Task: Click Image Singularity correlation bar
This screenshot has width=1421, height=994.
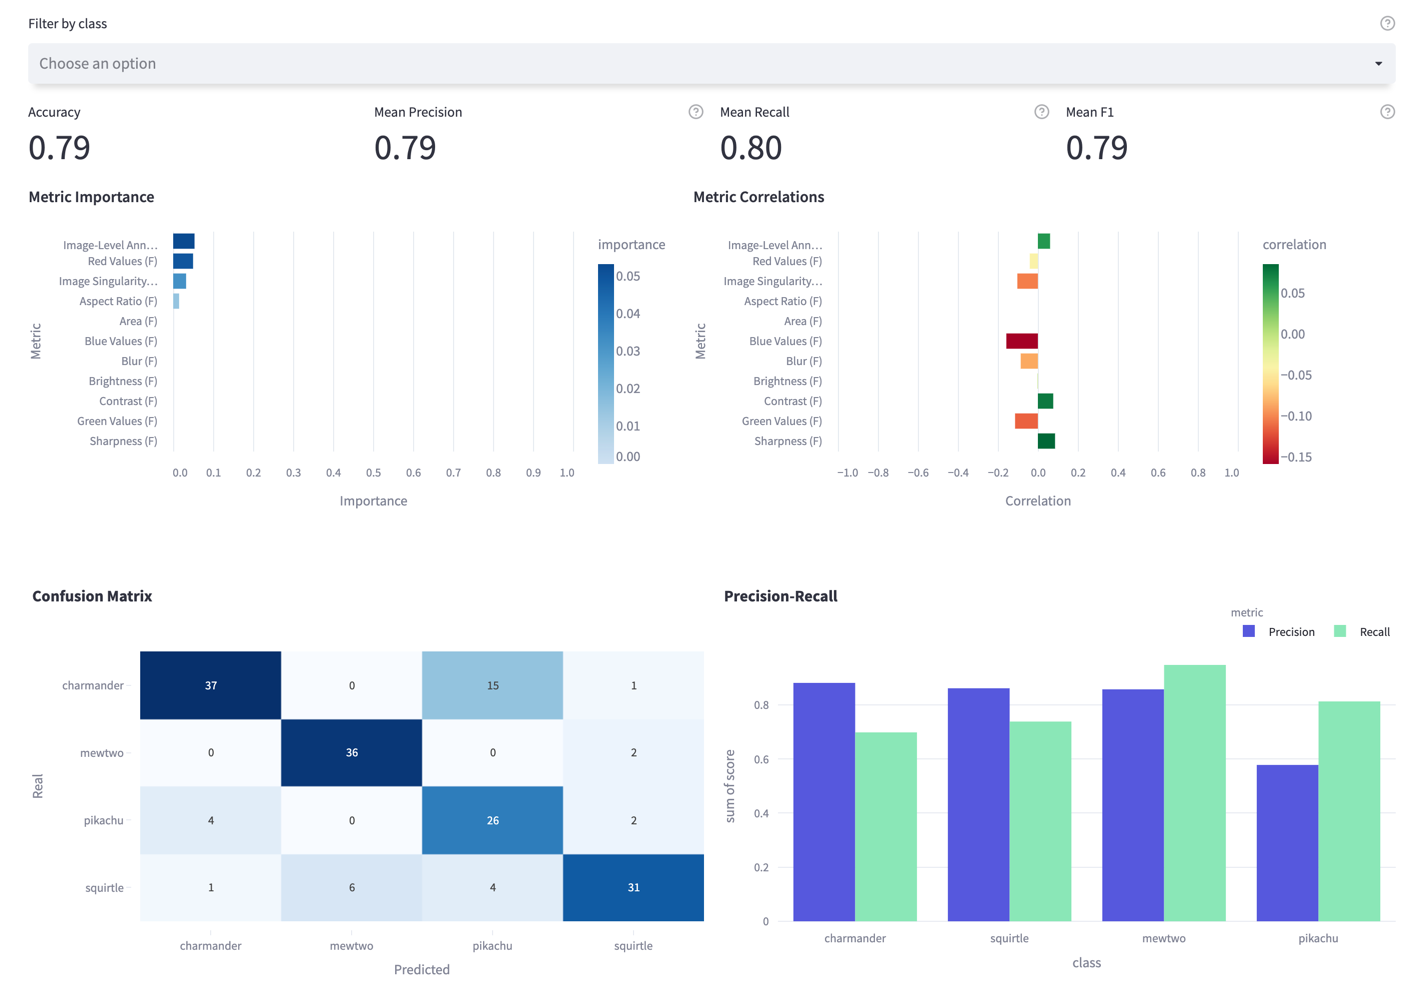Action: coord(1027,281)
